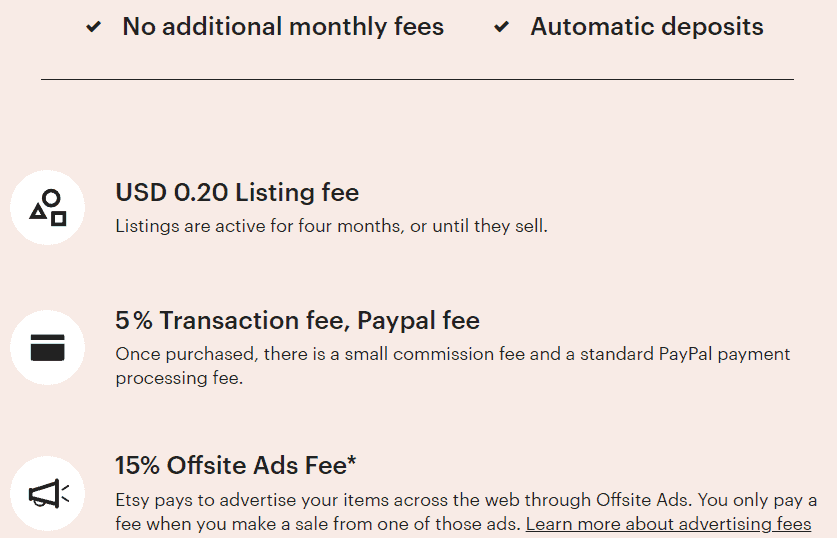
Task: Open Learn more about advertising fees link
Action: click(668, 524)
